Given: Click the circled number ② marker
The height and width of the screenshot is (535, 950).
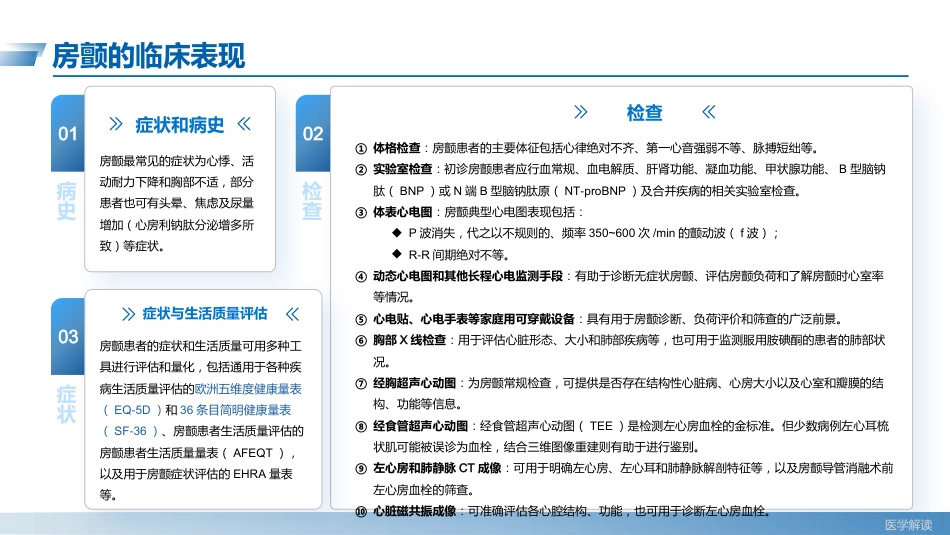Looking at the screenshot, I should point(361,170).
